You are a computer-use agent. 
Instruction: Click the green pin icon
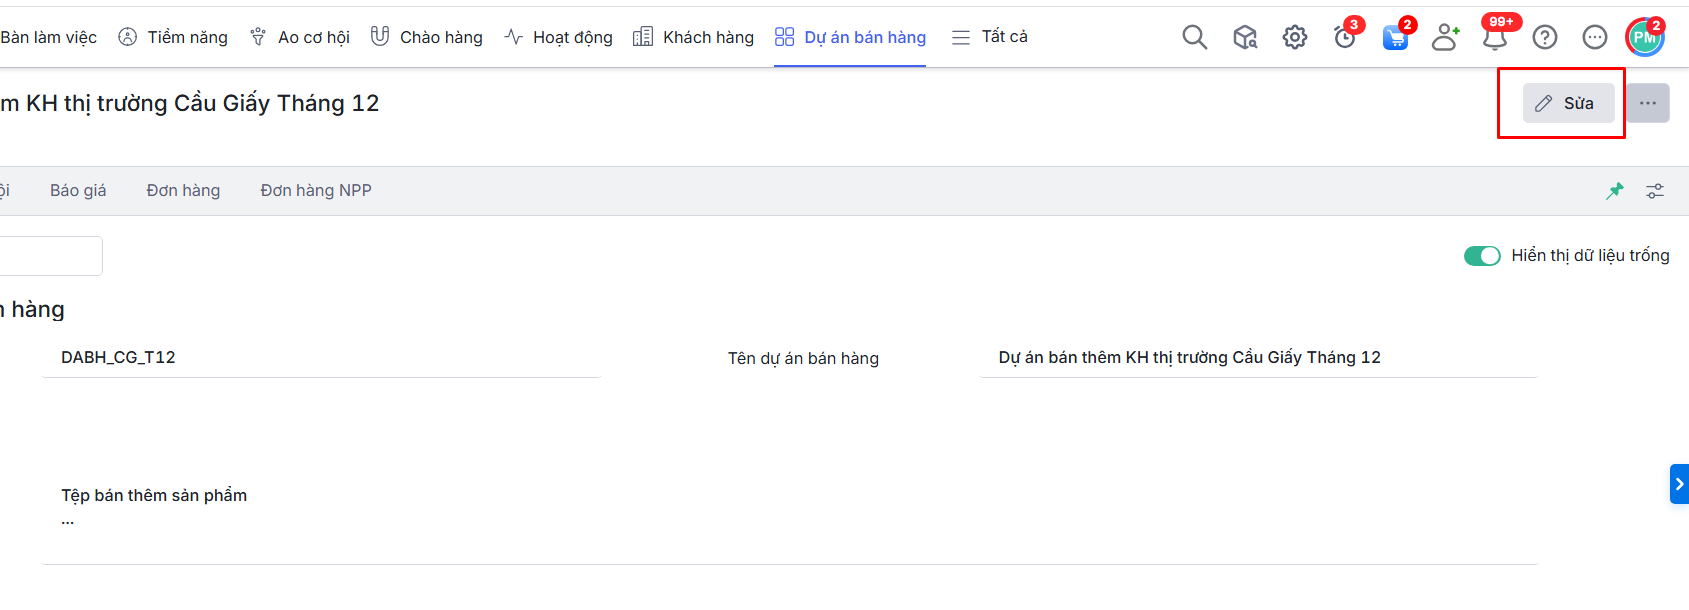(1615, 190)
